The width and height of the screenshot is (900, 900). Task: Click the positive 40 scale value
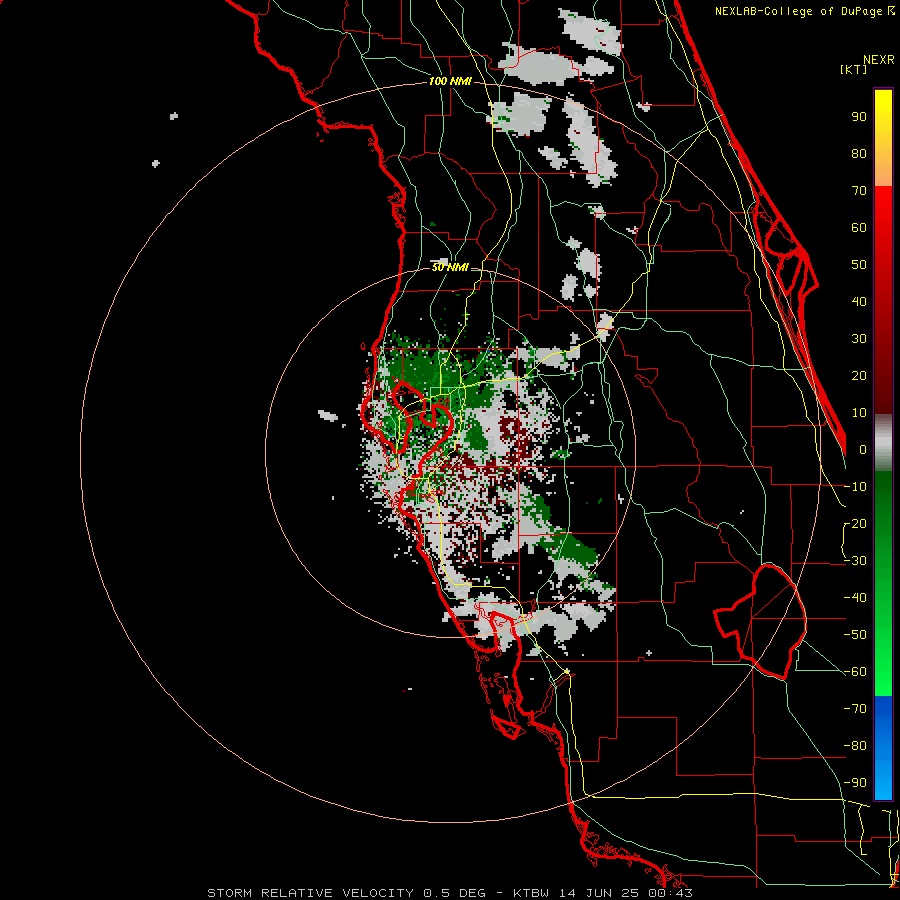tap(859, 301)
